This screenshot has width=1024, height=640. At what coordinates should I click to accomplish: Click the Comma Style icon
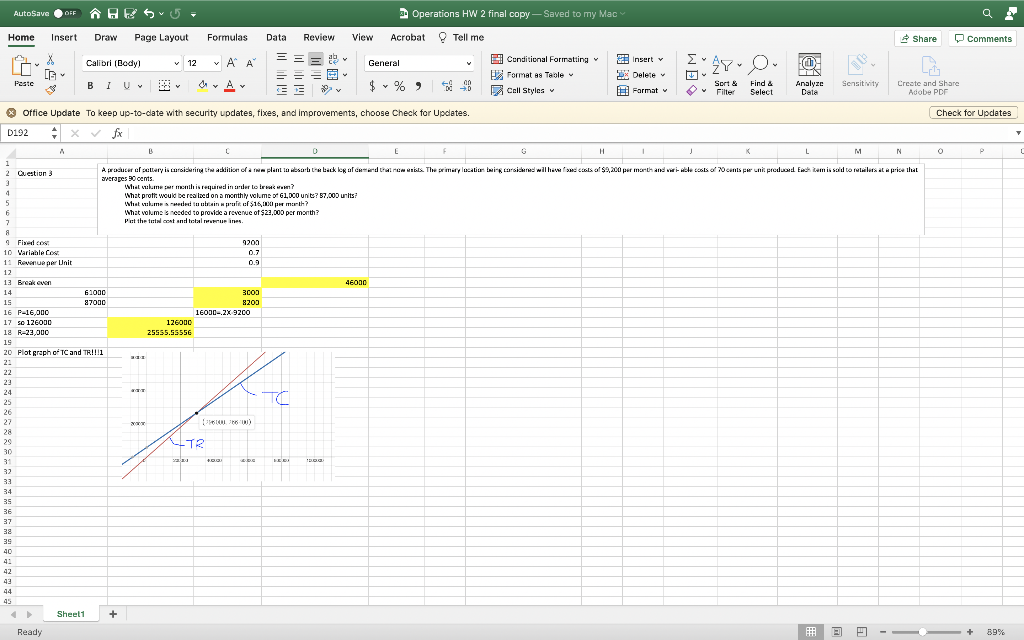coord(419,84)
